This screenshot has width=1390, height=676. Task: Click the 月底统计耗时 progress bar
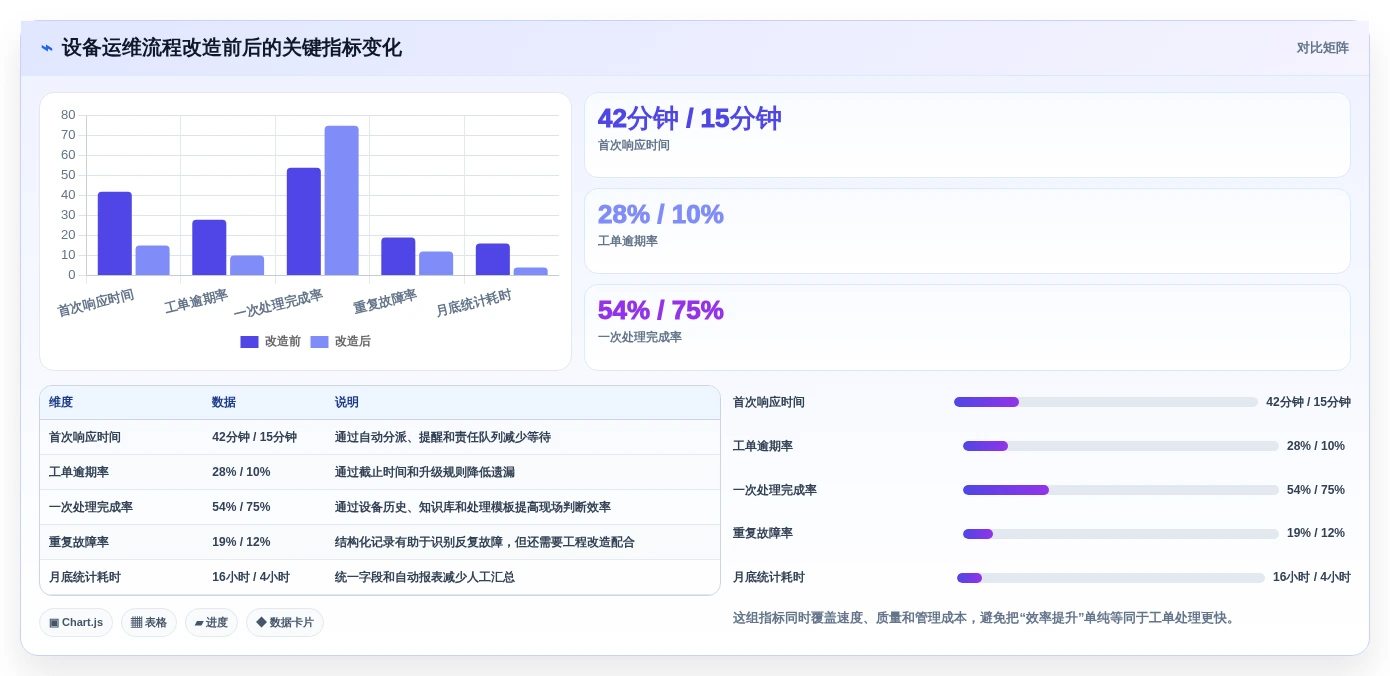pyautogui.click(x=1111, y=578)
